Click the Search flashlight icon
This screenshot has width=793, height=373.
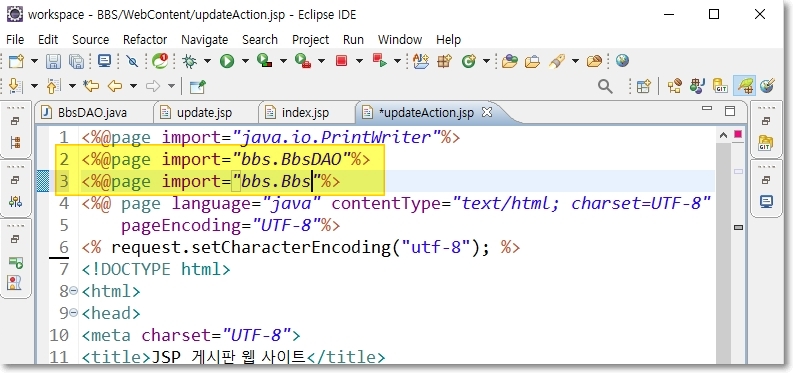click(x=557, y=61)
